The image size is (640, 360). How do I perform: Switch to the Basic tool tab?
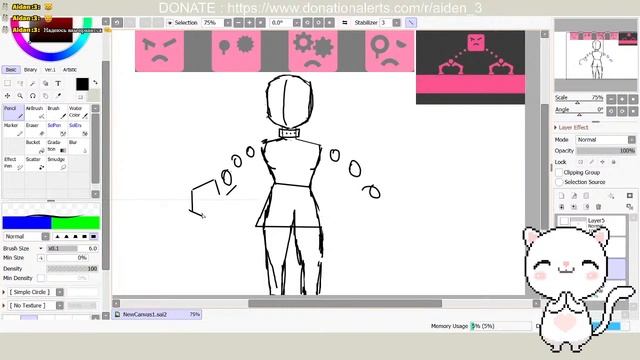tap(11, 70)
